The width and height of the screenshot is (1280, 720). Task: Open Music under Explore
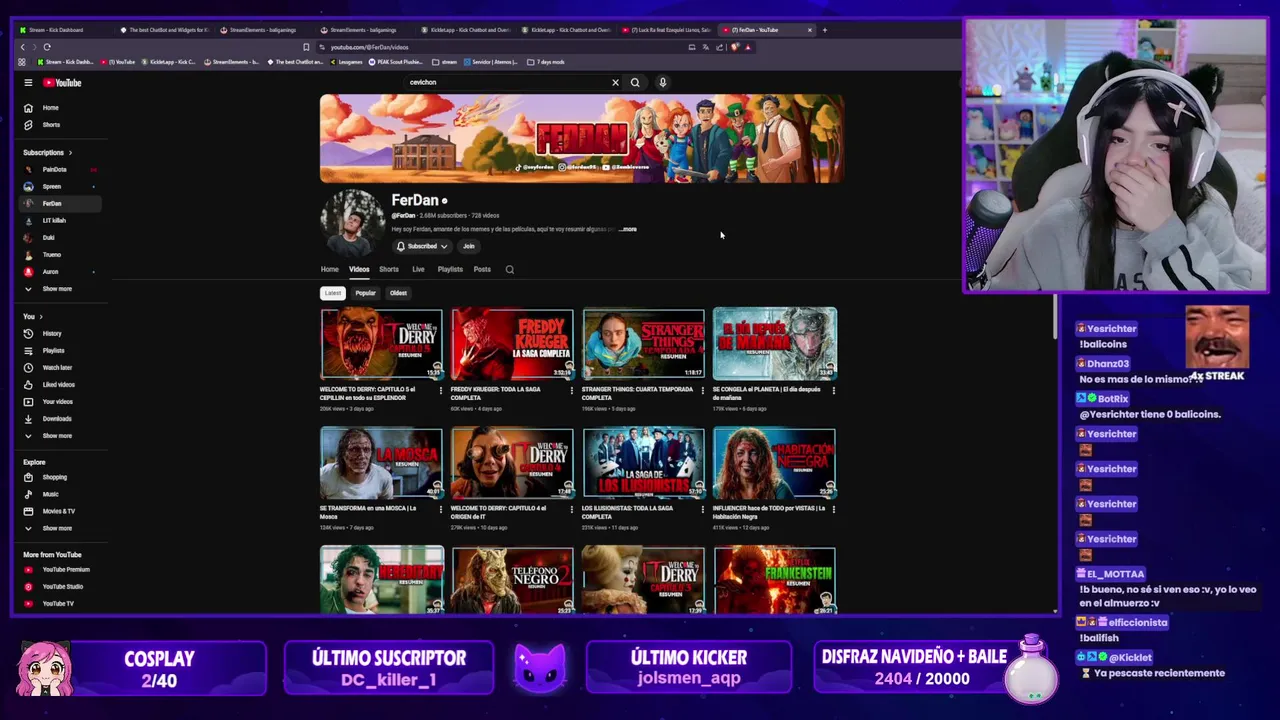pos(60,494)
